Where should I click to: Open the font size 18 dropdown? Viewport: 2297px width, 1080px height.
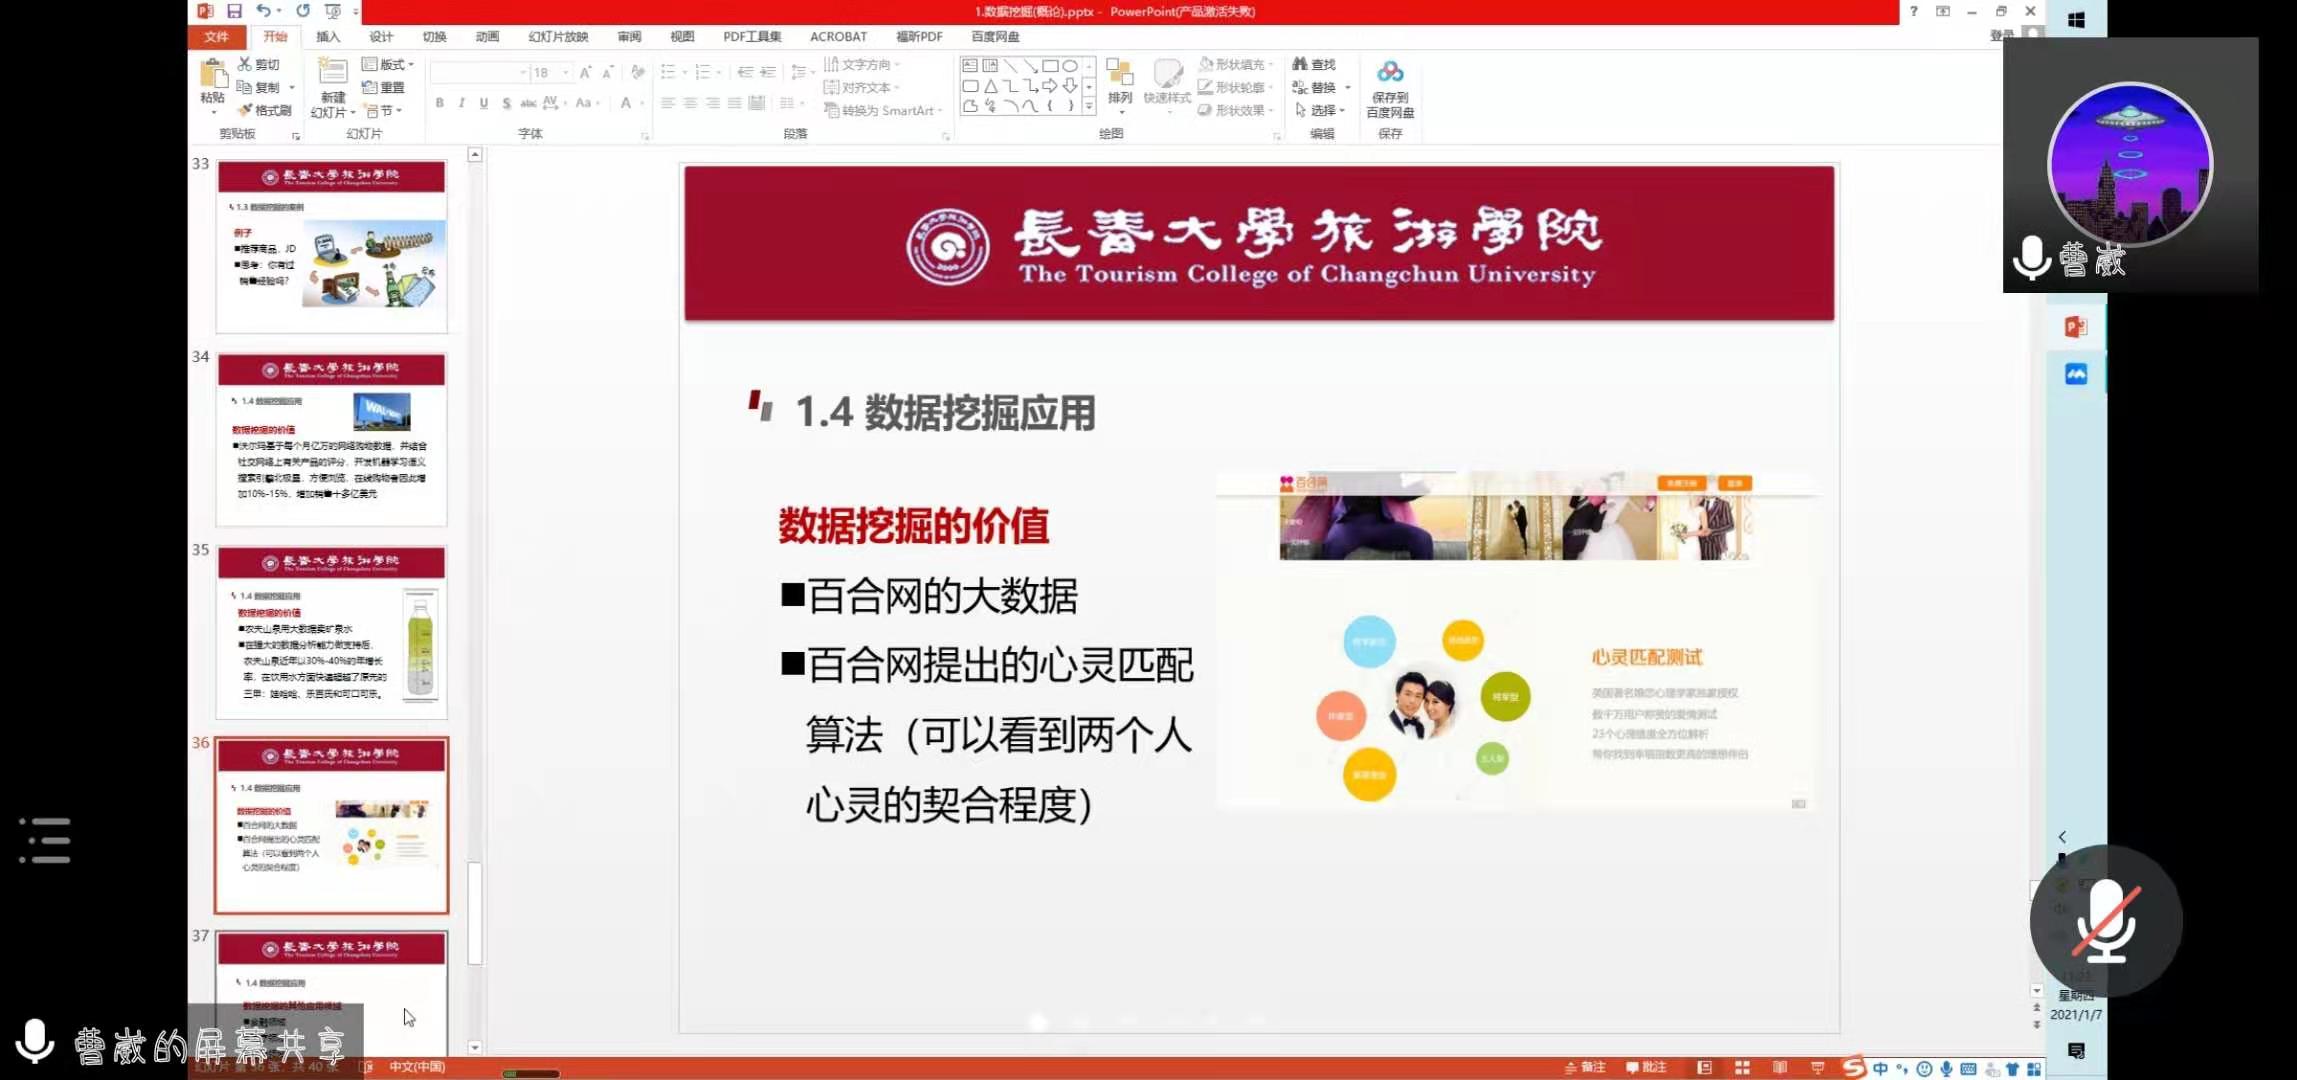pos(566,72)
